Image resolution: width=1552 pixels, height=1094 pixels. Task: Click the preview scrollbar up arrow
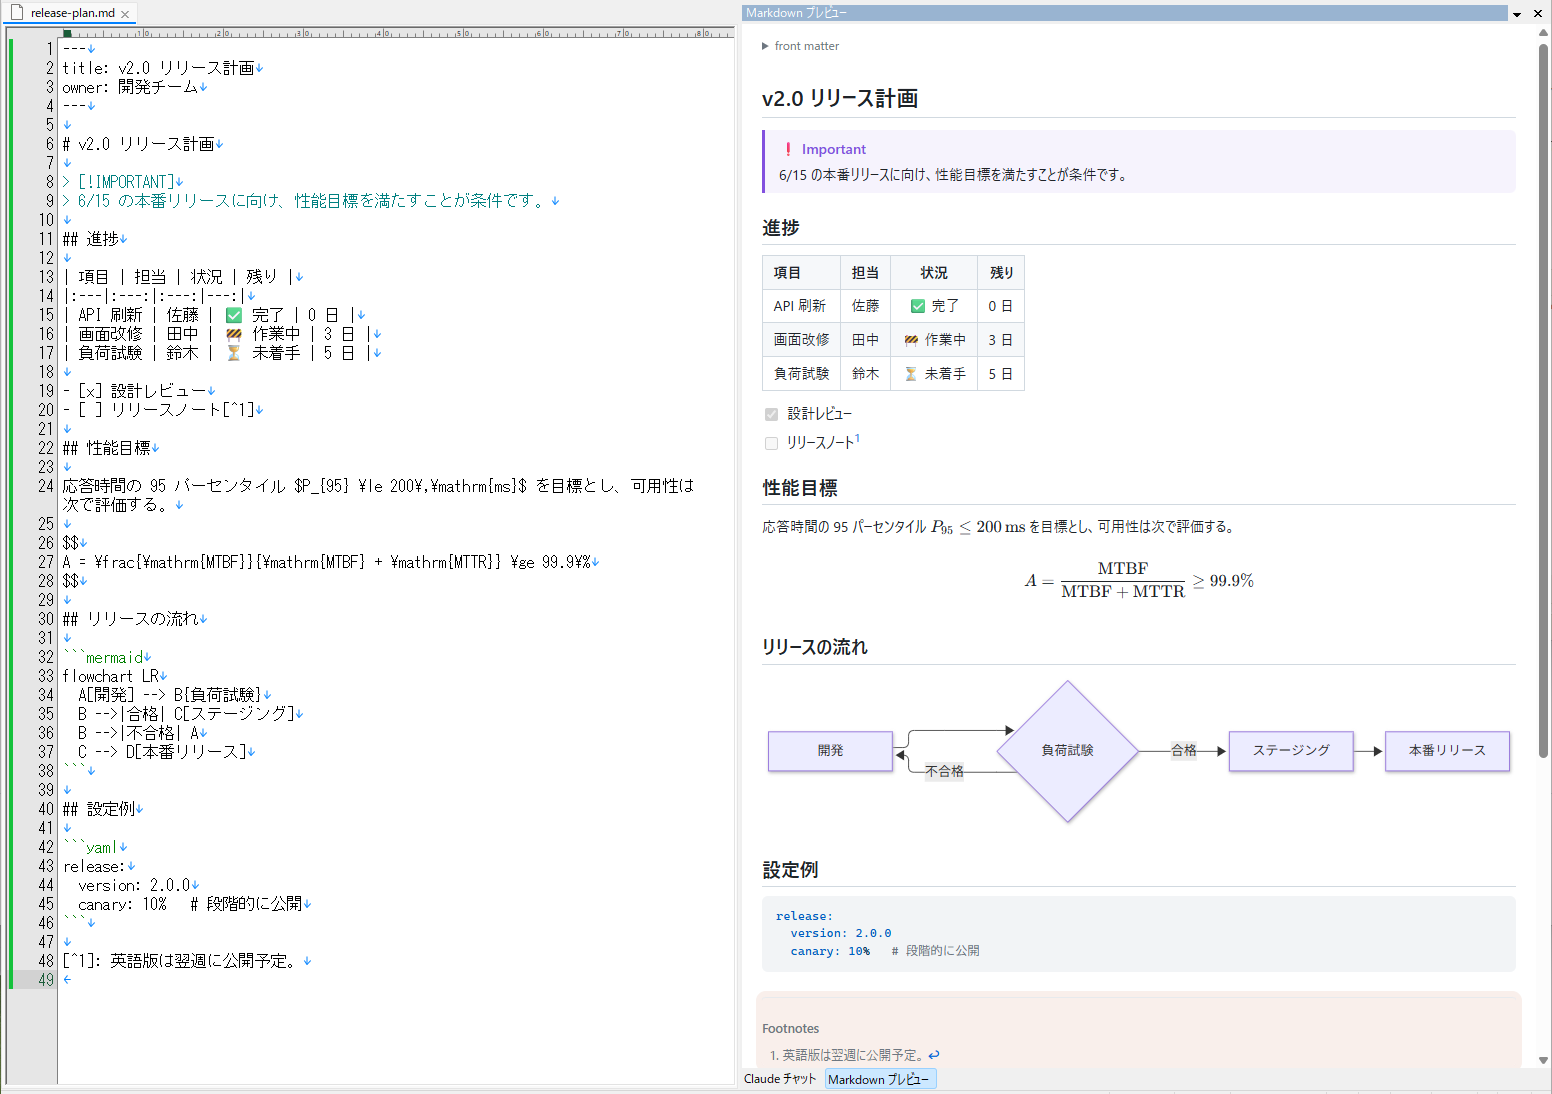tap(1543, 33)
